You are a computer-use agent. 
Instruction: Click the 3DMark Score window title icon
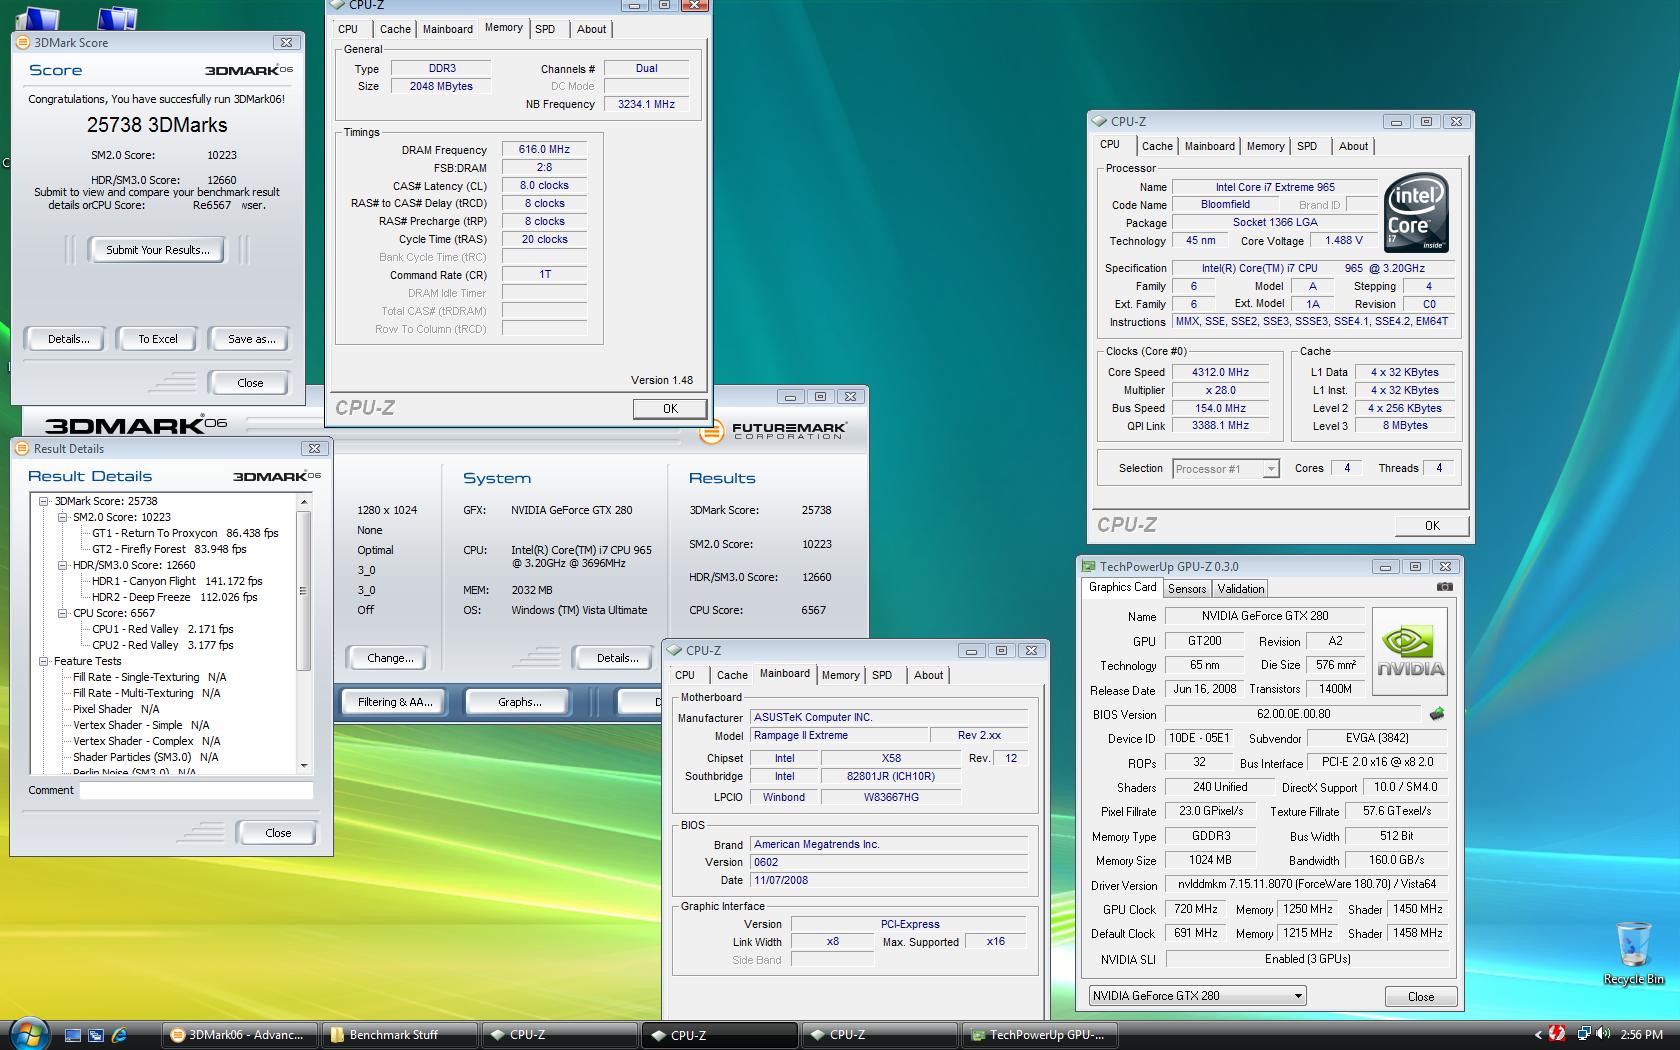tap(24, 42)
